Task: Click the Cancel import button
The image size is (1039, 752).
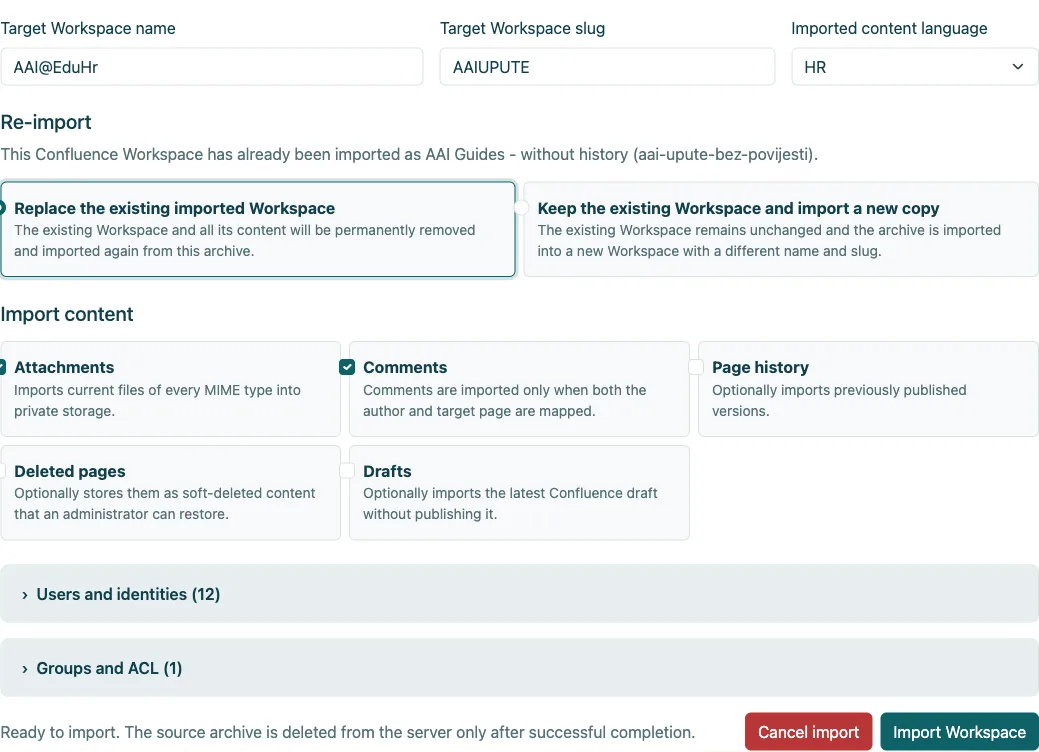Action: tap(808, 732)
